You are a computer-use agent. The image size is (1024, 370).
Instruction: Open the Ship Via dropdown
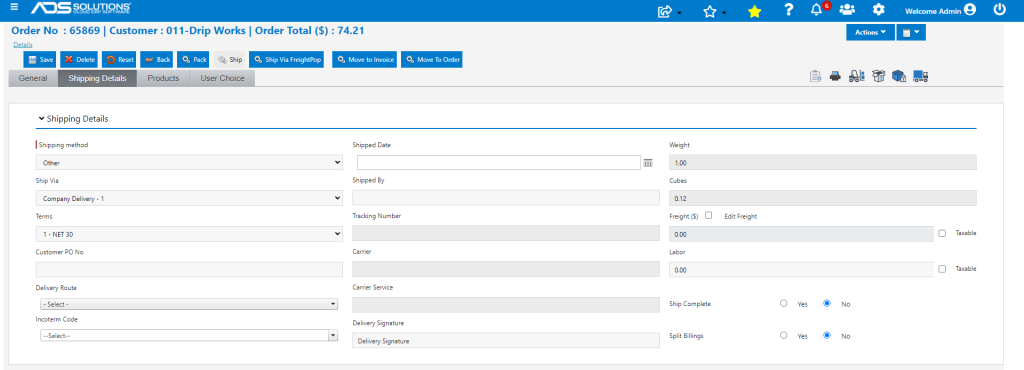pos(189,198)
